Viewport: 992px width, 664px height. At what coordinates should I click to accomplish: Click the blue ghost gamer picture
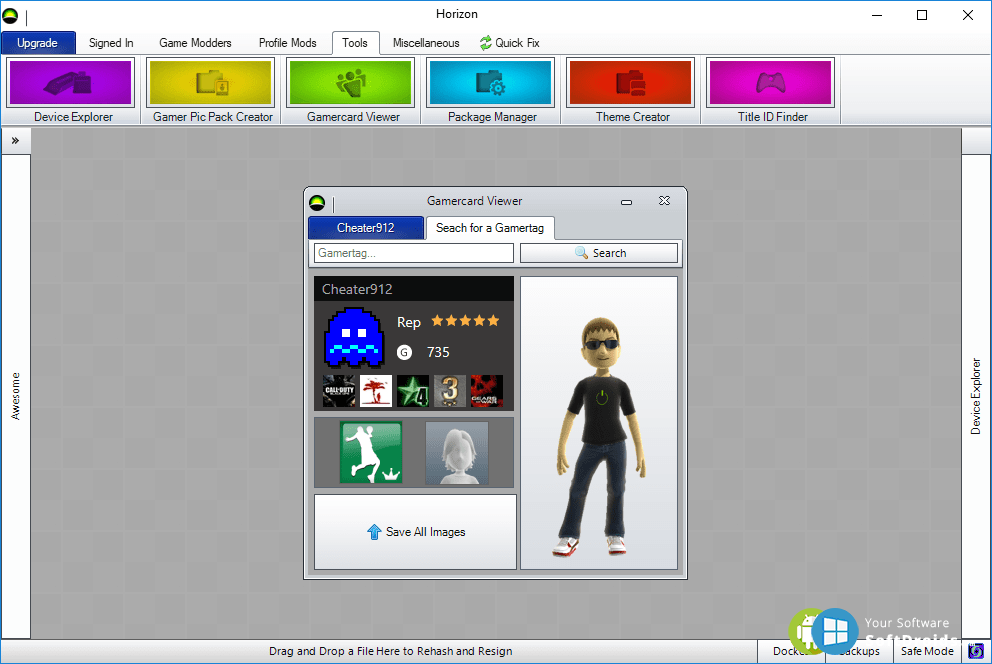[354, 338]
